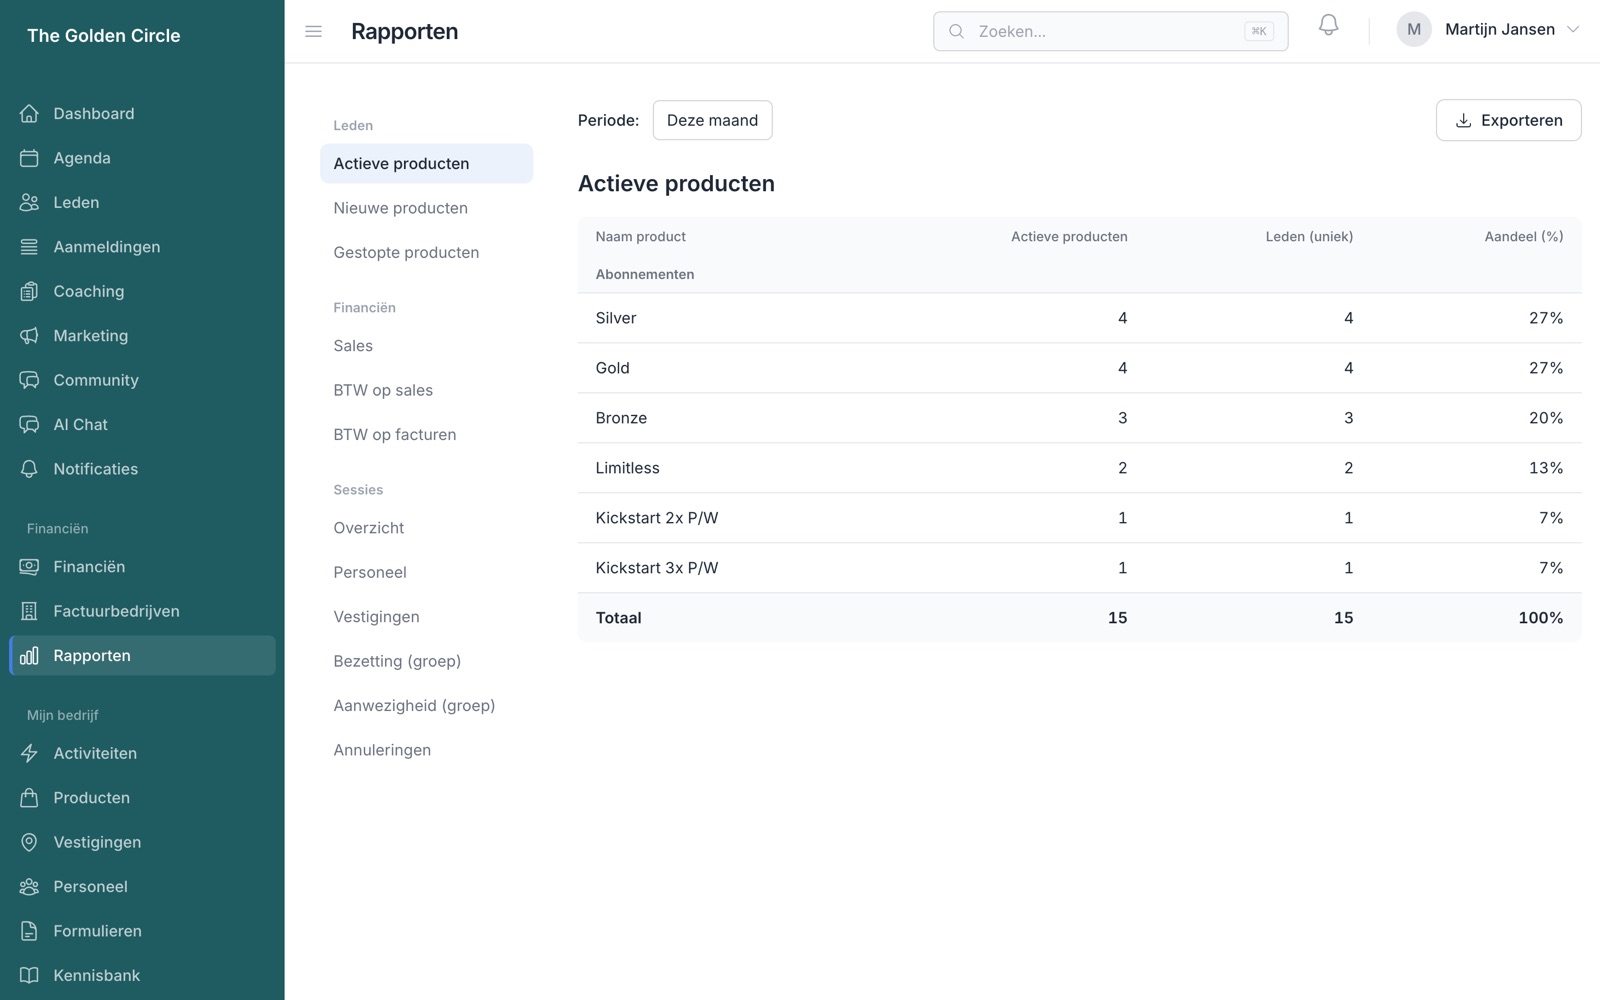
Task: Select the Sales report
Action: coord(426,346)
